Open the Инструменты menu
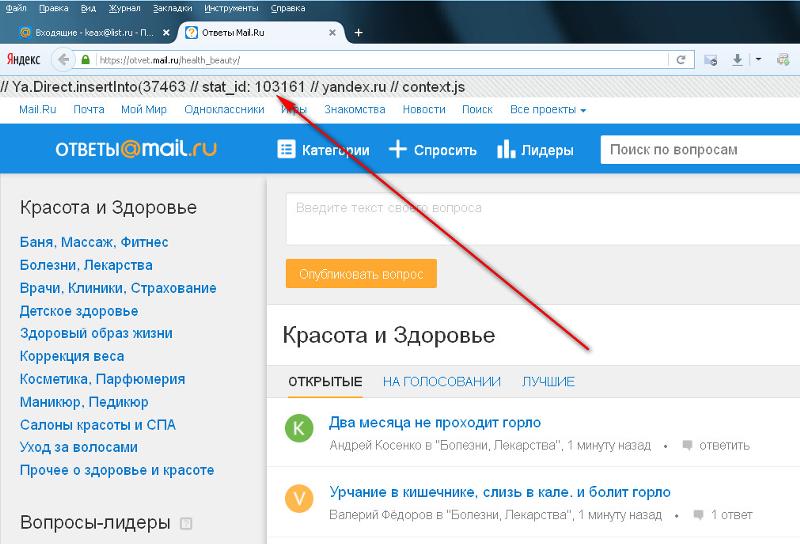 (231, 8)
